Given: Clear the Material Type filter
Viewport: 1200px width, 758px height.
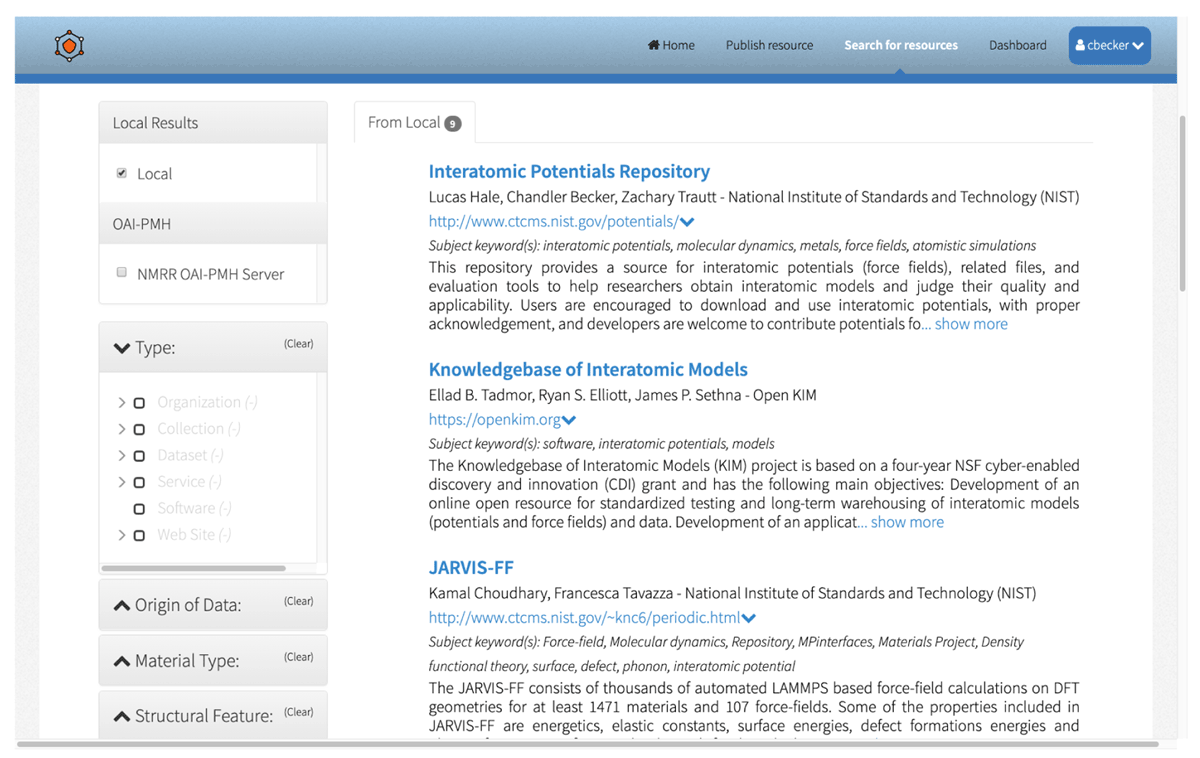Looking at the screenshot, I should point(299,657).
